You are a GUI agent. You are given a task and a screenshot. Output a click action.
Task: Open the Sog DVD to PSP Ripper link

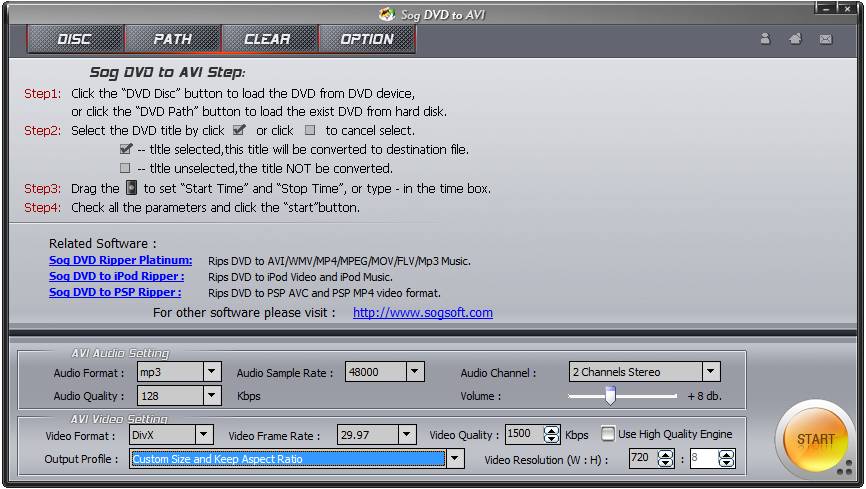pyautogui.click(x=115, y=292)
